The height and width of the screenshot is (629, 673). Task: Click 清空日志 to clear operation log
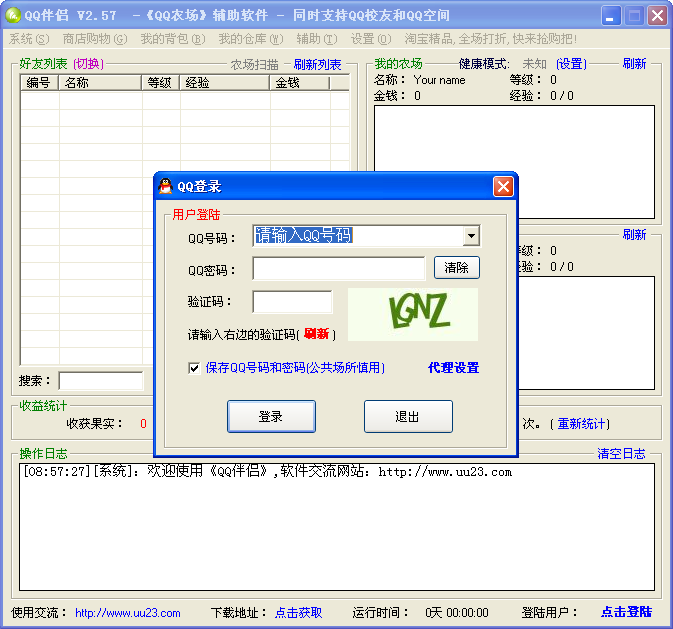coord(621,453)
